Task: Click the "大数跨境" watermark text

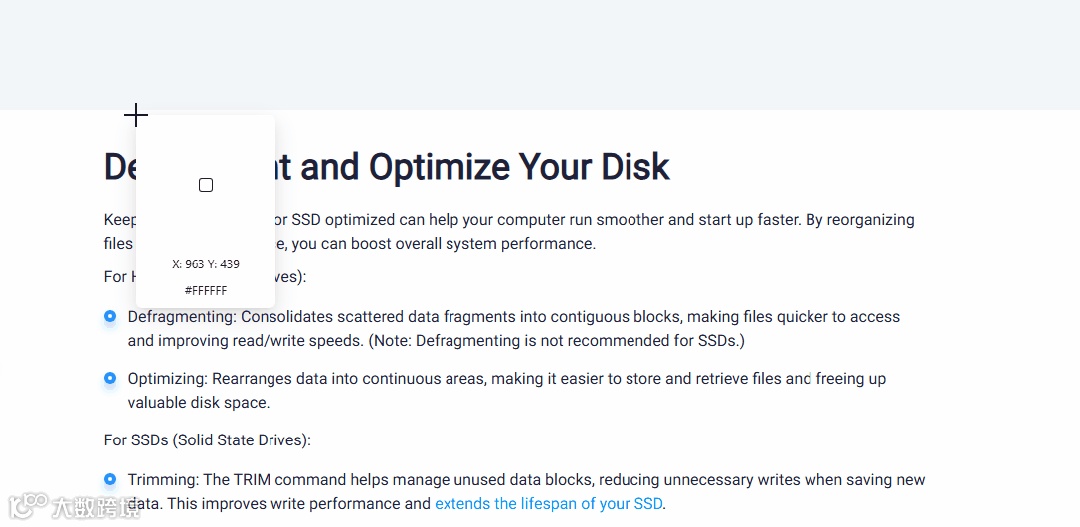Action: pyautogui.click(x=98, y=507)
